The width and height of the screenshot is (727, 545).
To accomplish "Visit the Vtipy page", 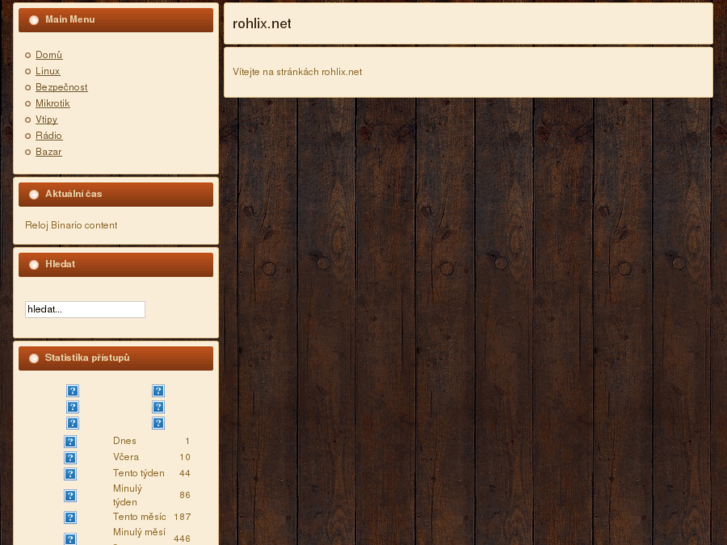I will (x=46, y=120).
